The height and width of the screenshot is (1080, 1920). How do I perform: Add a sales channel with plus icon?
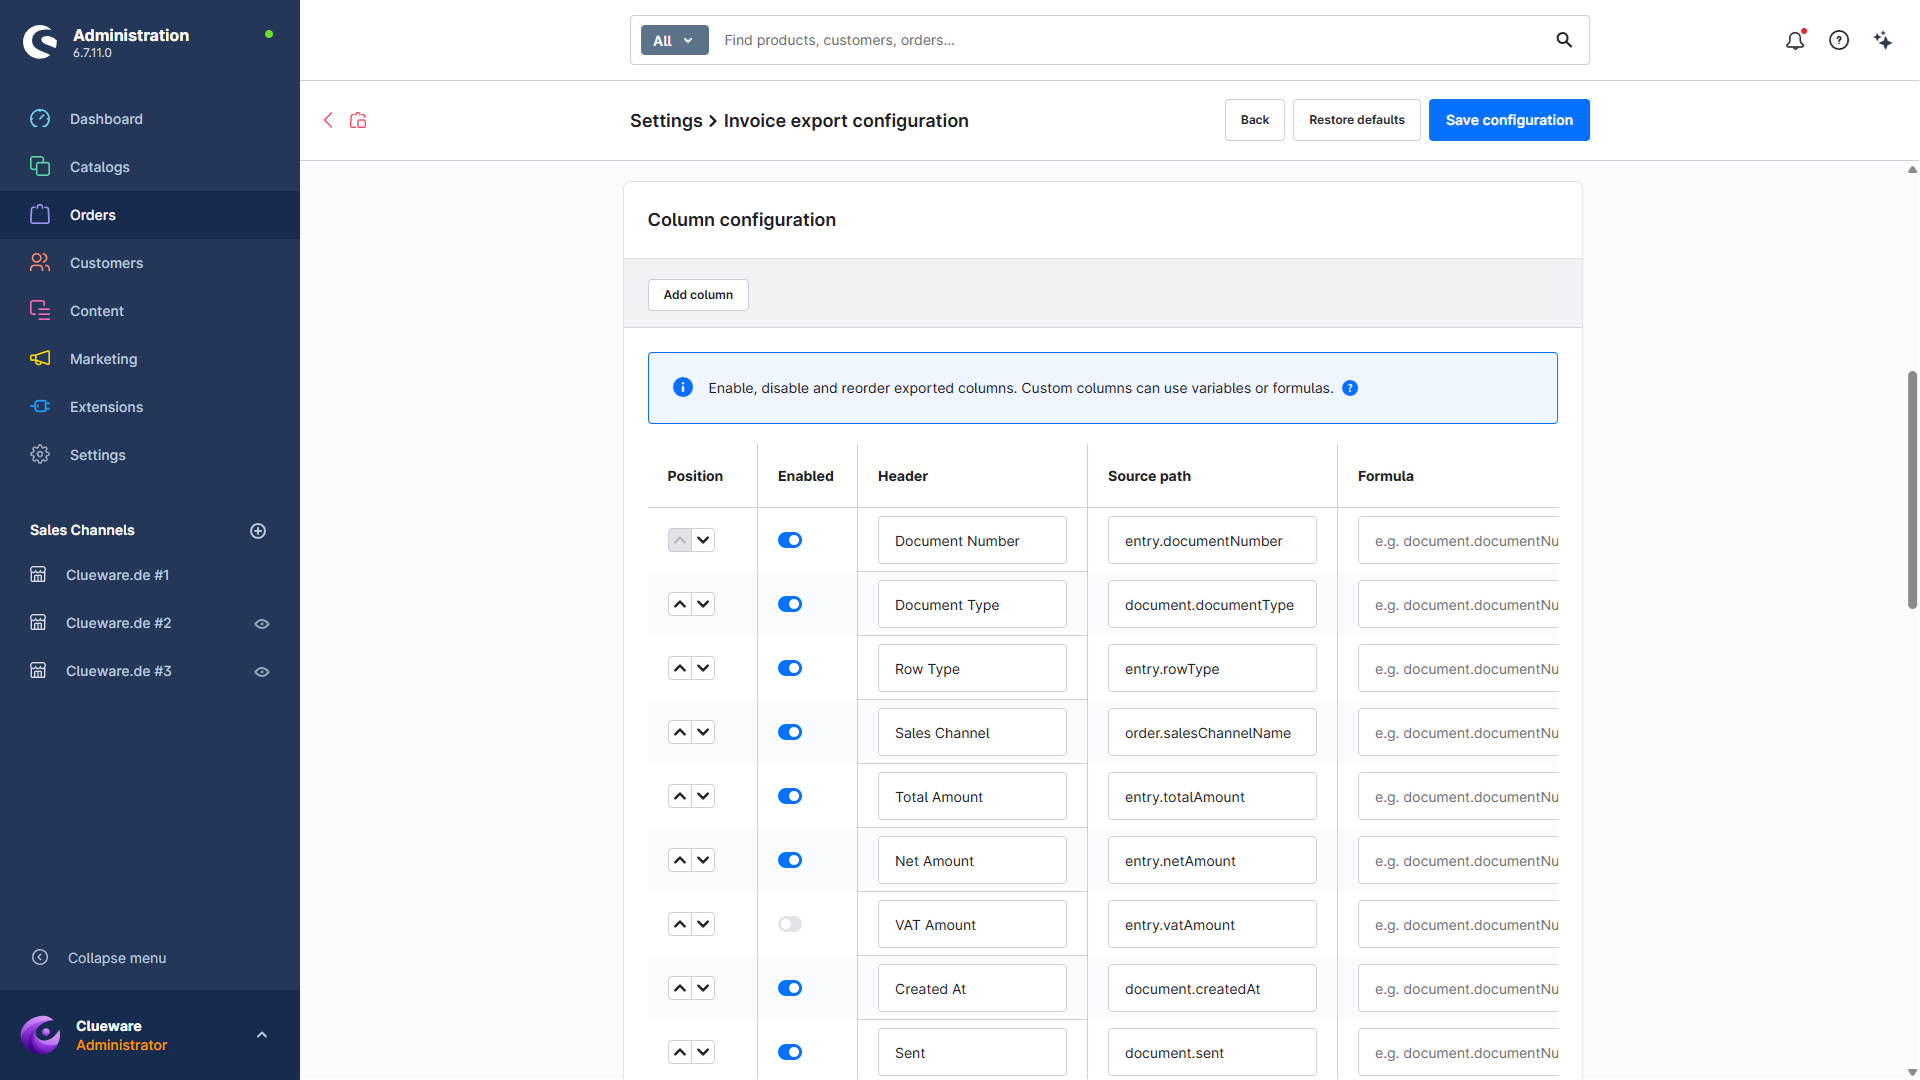[258, 531]
